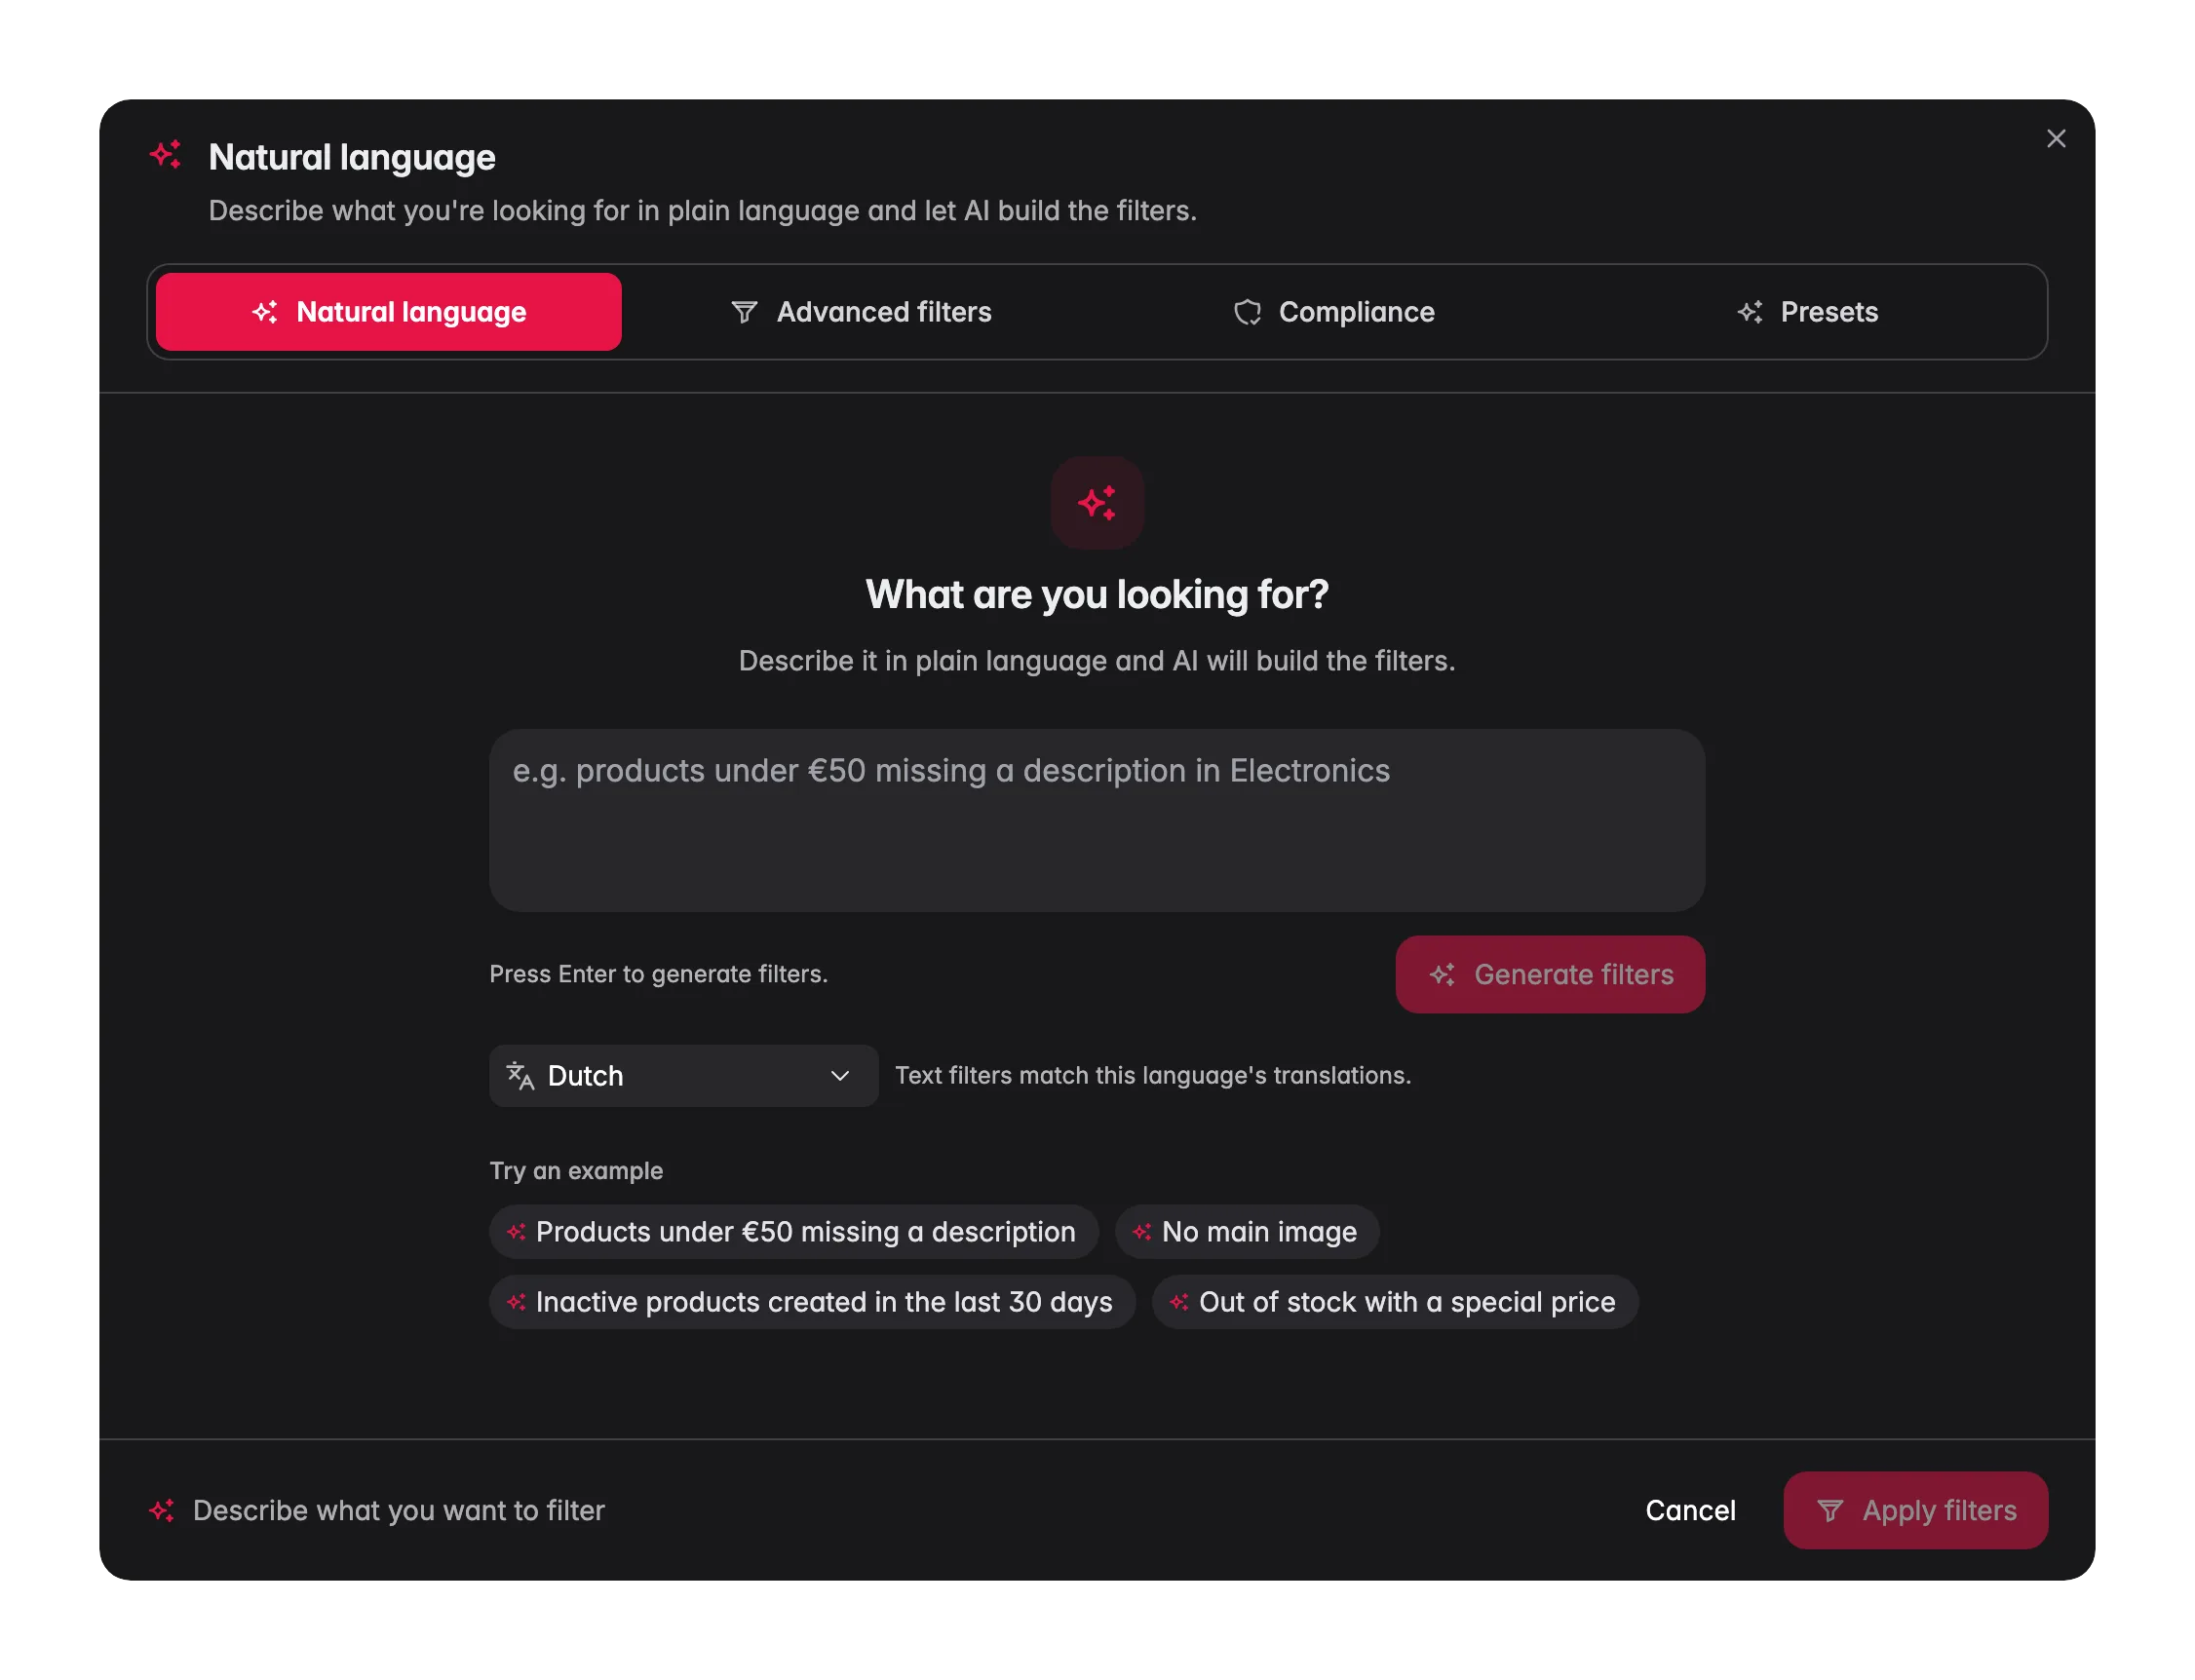
Task: Click the translate icon in the language selector
Action: coord(520,1076)
